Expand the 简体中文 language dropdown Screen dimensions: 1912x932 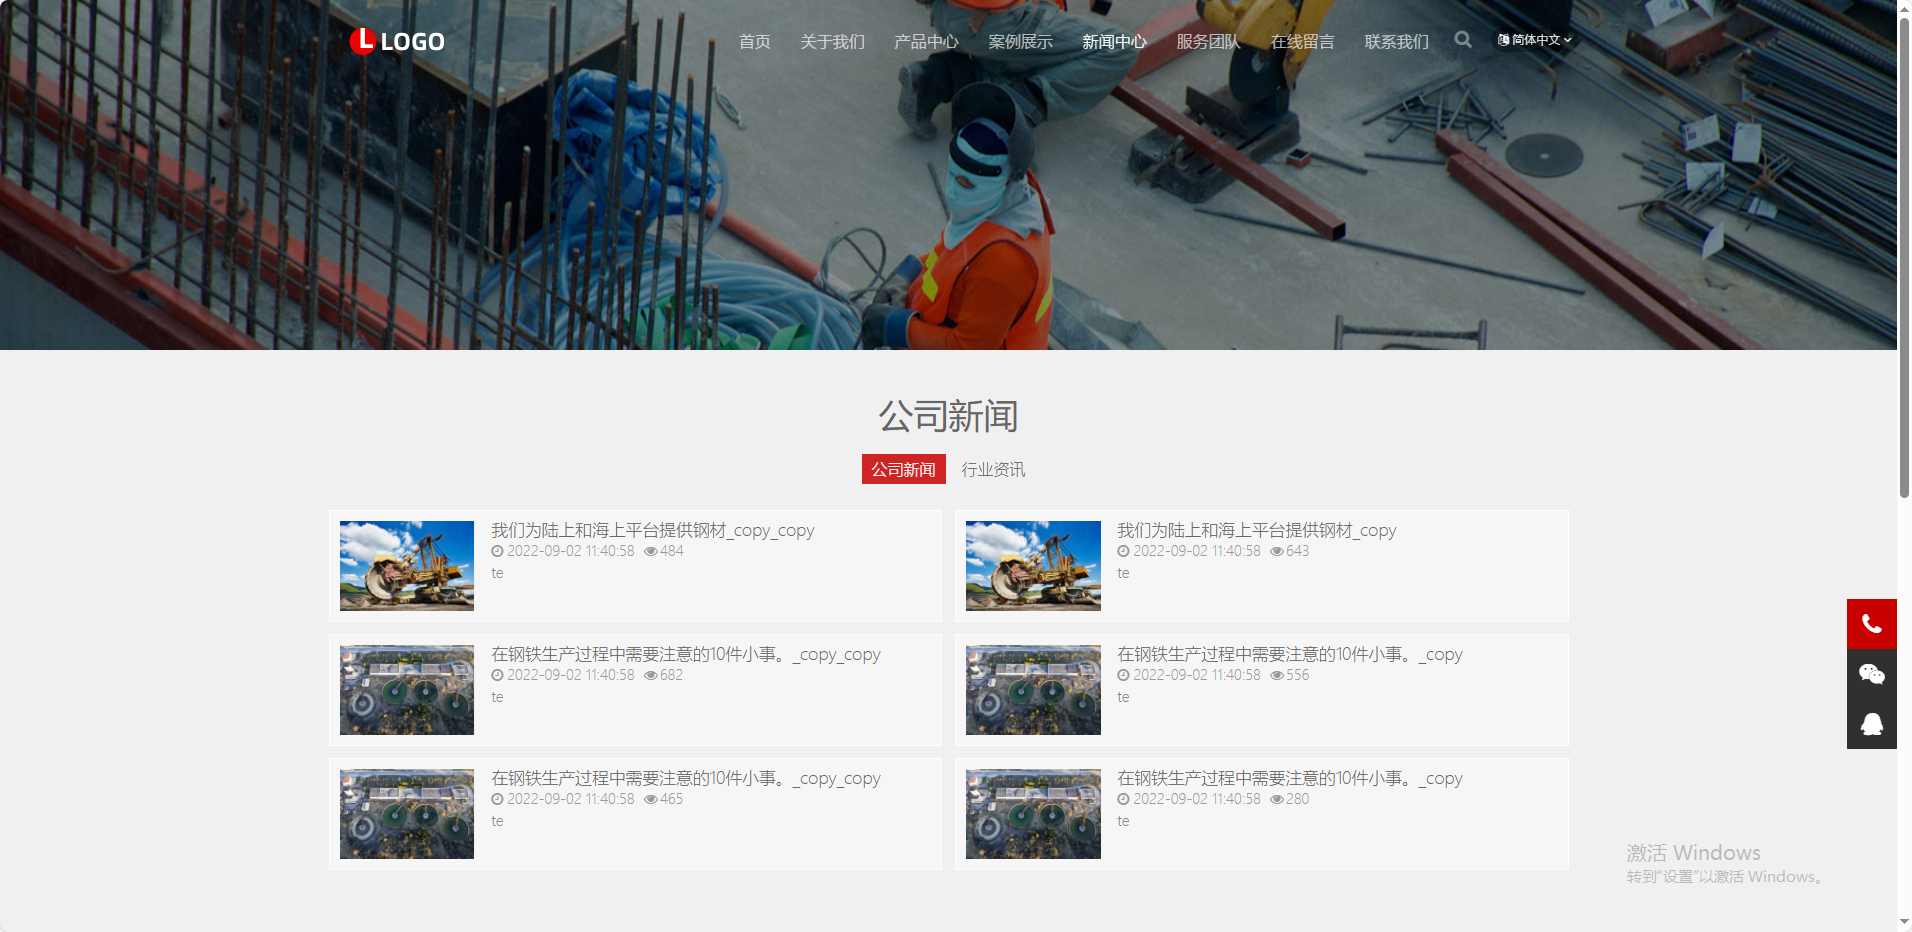[x=1535, y=40]
